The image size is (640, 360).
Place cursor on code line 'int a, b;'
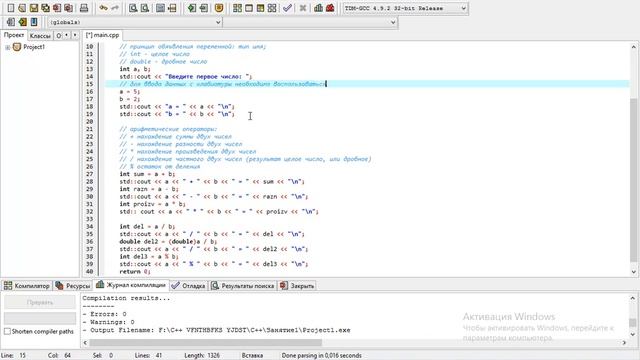(135, 69)
